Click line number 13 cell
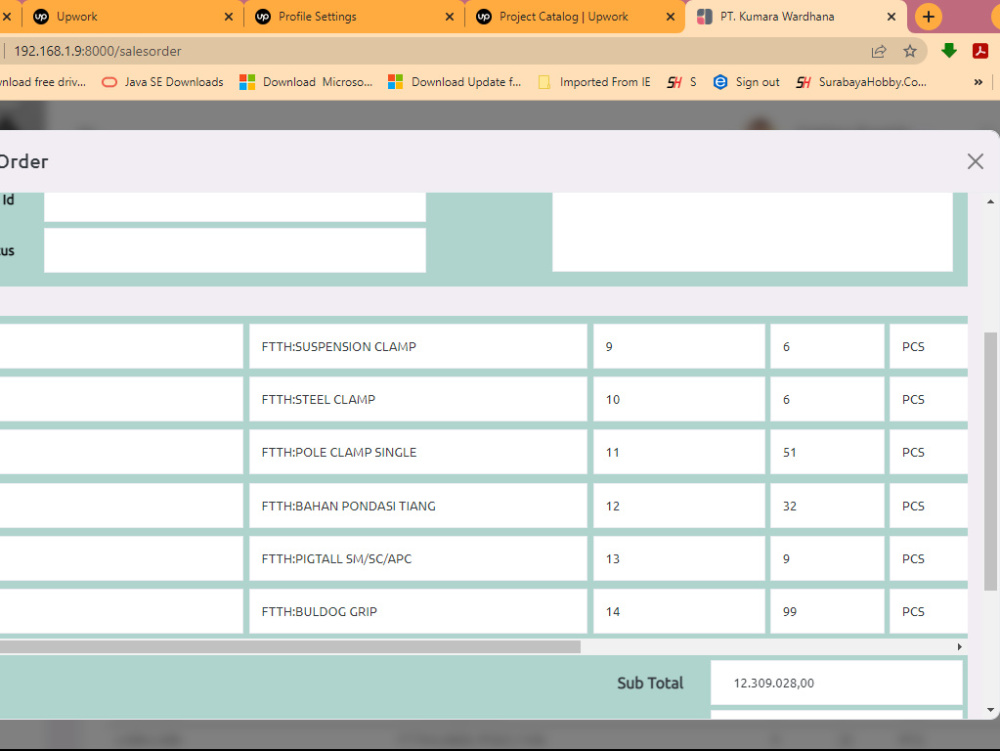This screenshot has width=1000, height=751. coord(679,558)
